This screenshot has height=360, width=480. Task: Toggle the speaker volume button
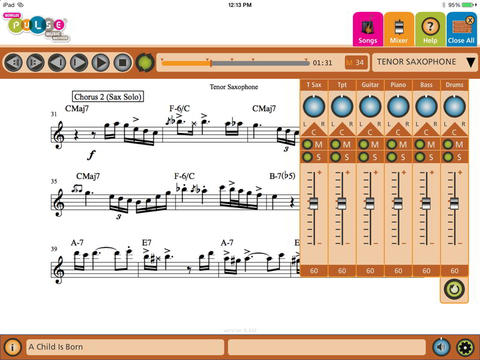tap(441, 347)
